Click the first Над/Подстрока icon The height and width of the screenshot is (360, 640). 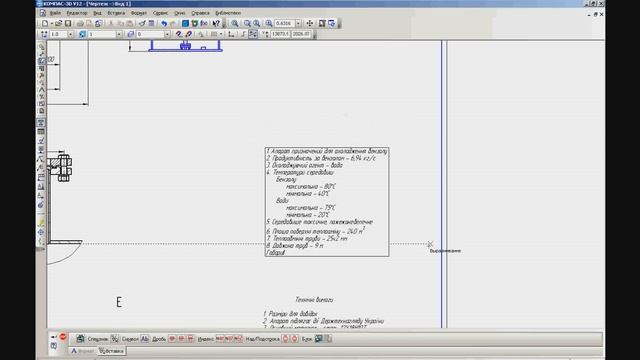[285, 339]
